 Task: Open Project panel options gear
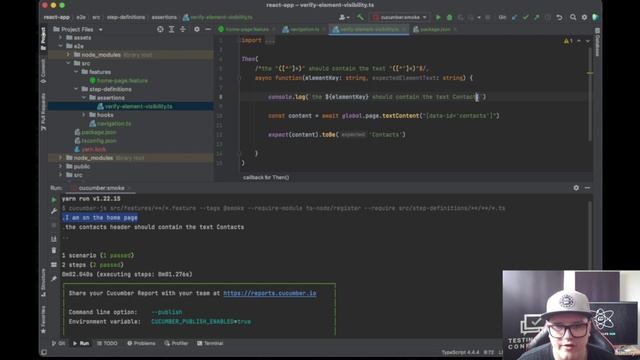pos(197,29)
